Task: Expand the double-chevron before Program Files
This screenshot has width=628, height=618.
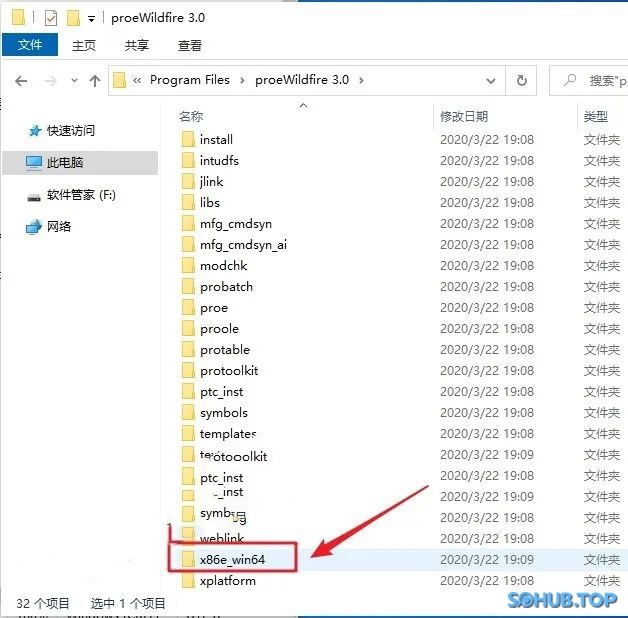Action: (137, 81)
